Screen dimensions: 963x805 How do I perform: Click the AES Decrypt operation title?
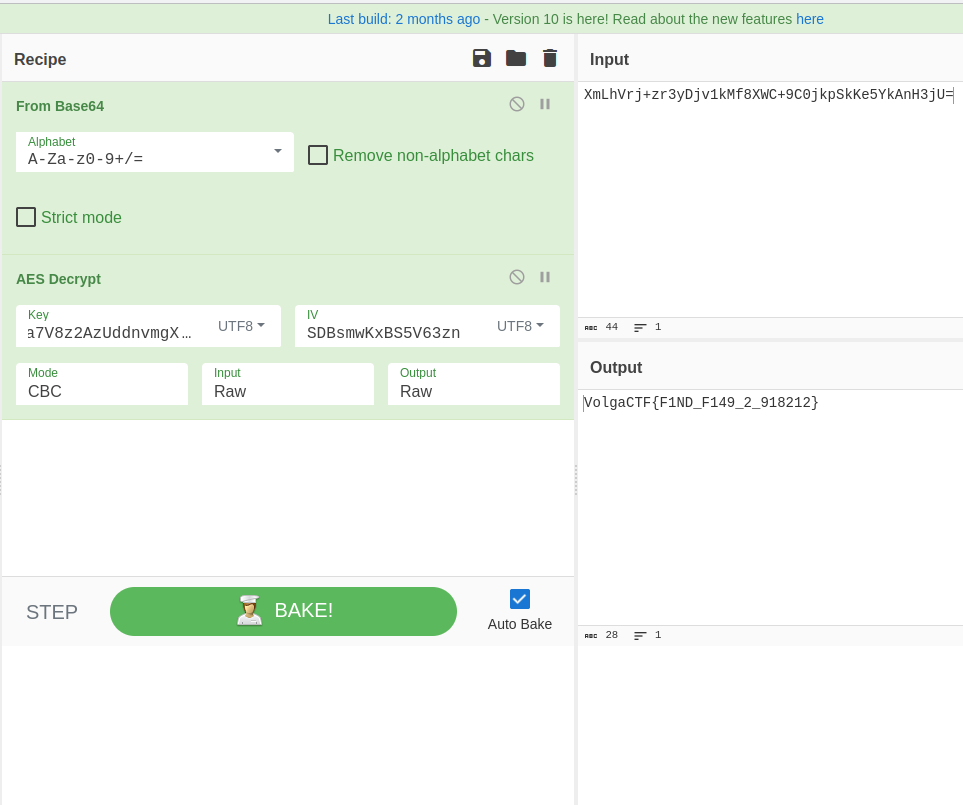58,279
